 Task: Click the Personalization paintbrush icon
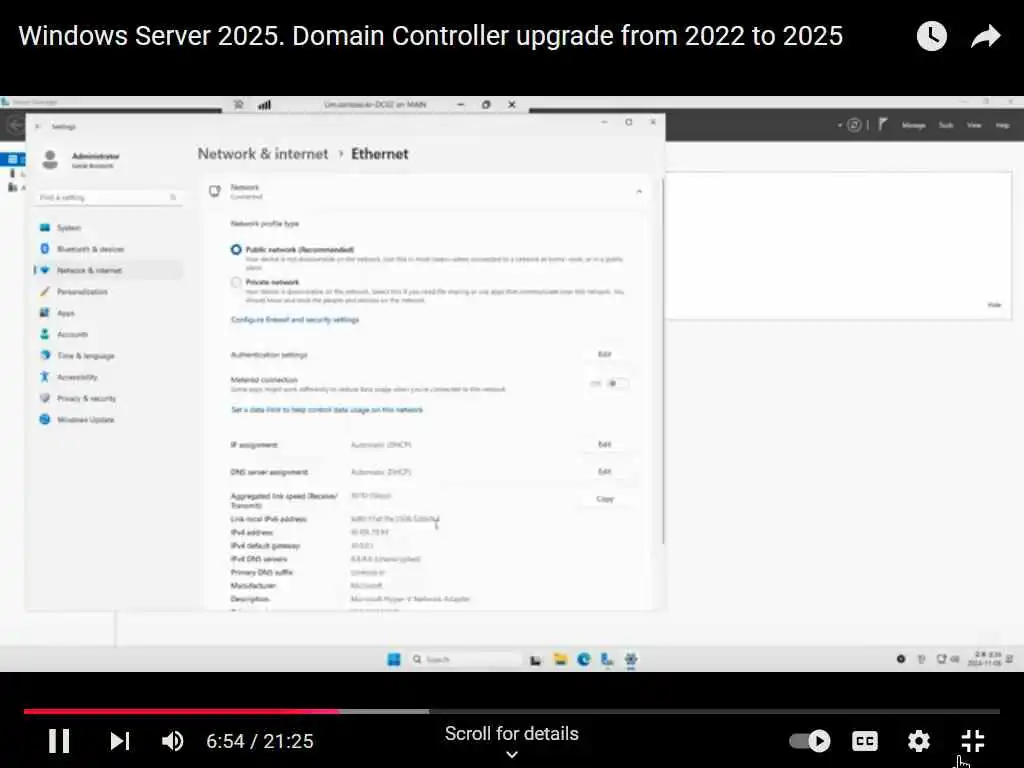click(x=44, y=292)
